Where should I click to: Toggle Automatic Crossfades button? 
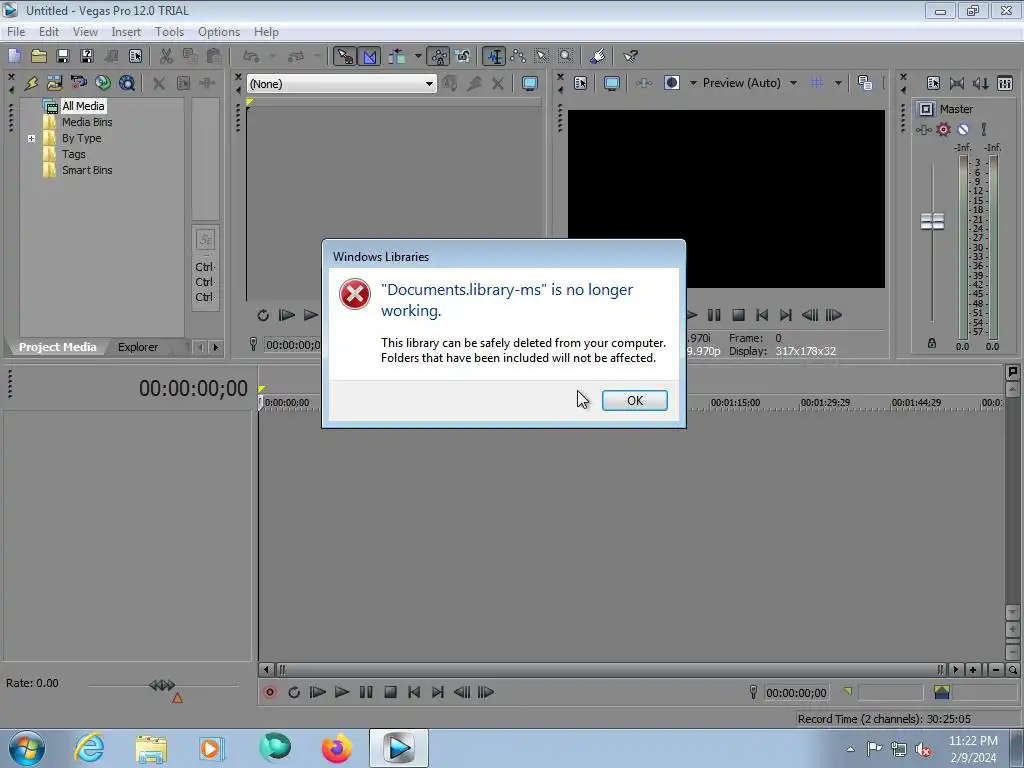[370, 57]
